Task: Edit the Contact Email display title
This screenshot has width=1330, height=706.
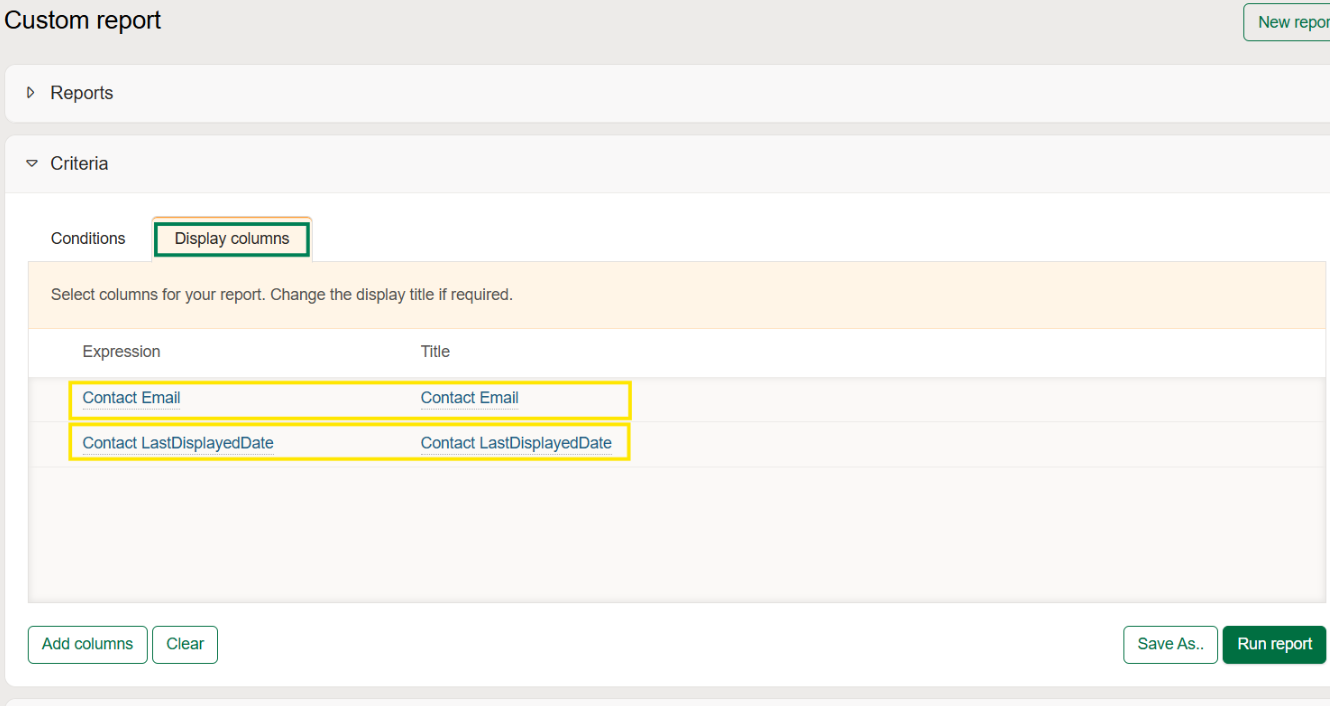Action: pyautogui.click(x=469, y=398)
